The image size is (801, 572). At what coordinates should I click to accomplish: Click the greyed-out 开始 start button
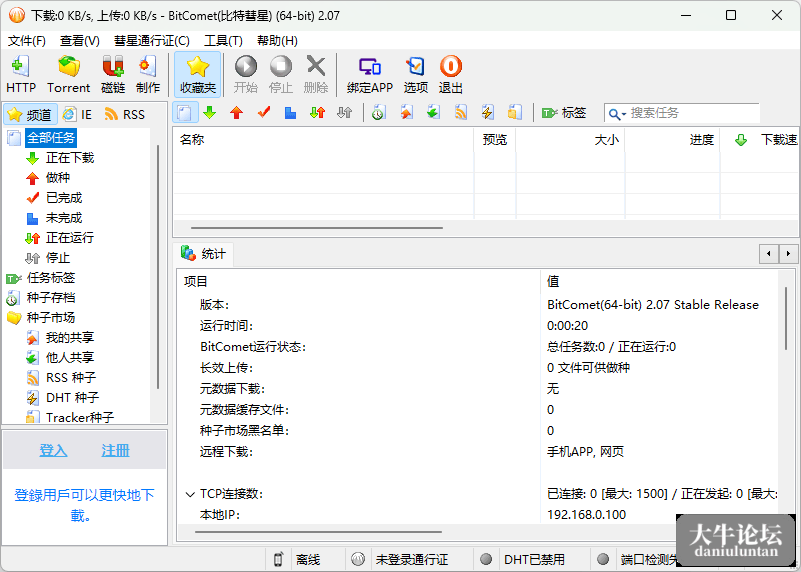tap(246, 75)
